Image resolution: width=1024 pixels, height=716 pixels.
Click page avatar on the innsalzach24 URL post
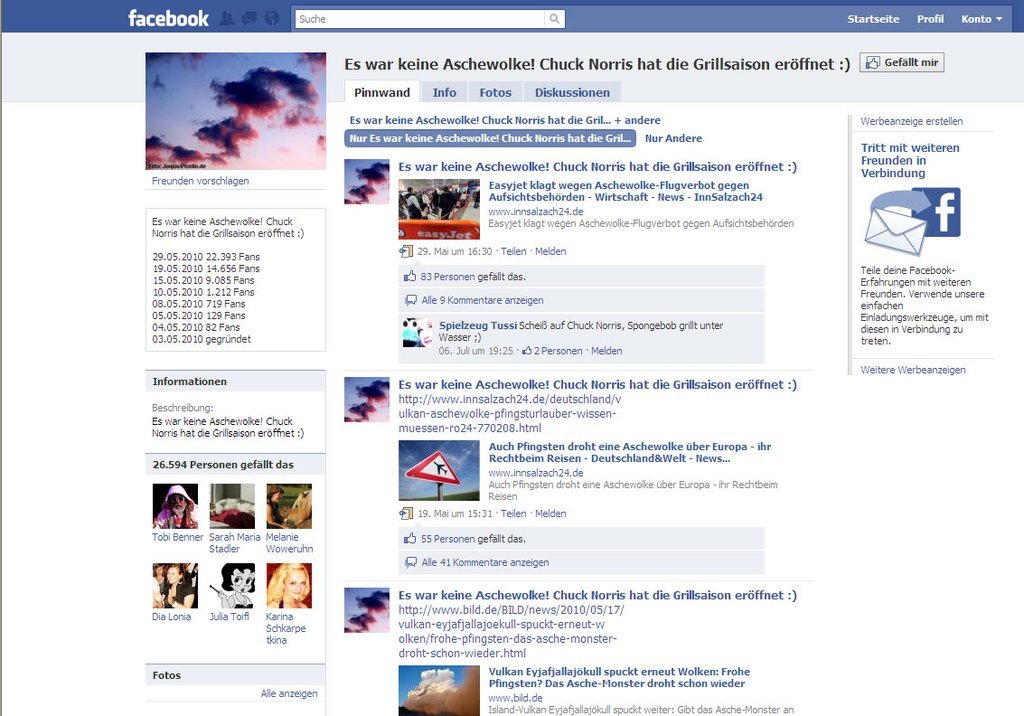pyautogui.click(x=366, y=400)
